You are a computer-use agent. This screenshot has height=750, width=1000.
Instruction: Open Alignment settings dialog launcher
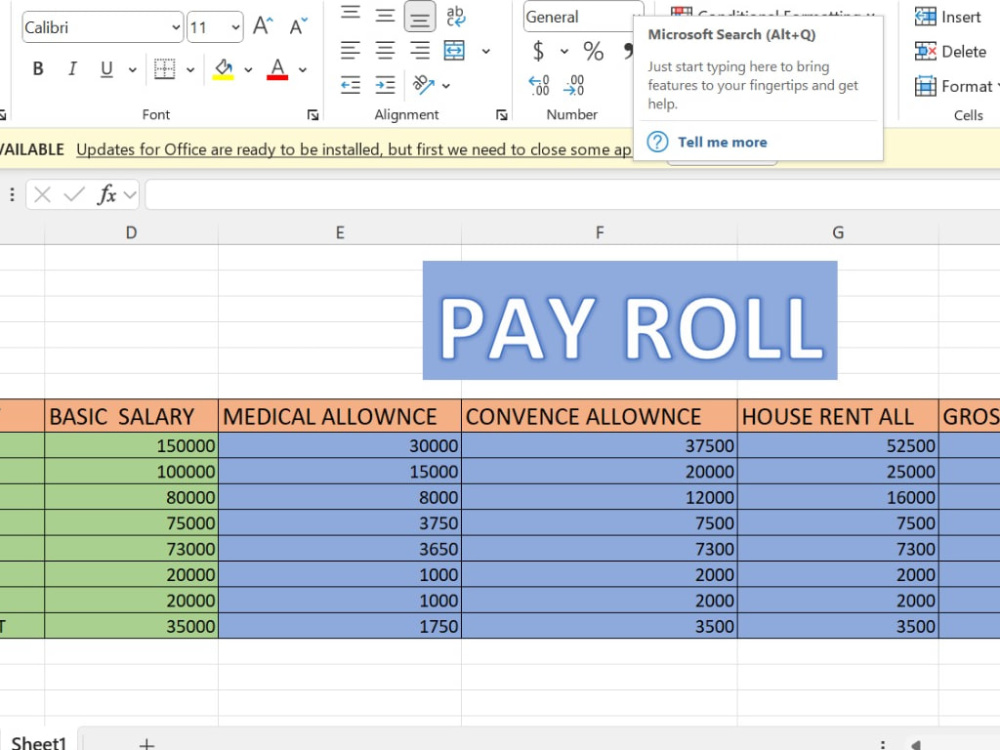click(x=502, y=115)
